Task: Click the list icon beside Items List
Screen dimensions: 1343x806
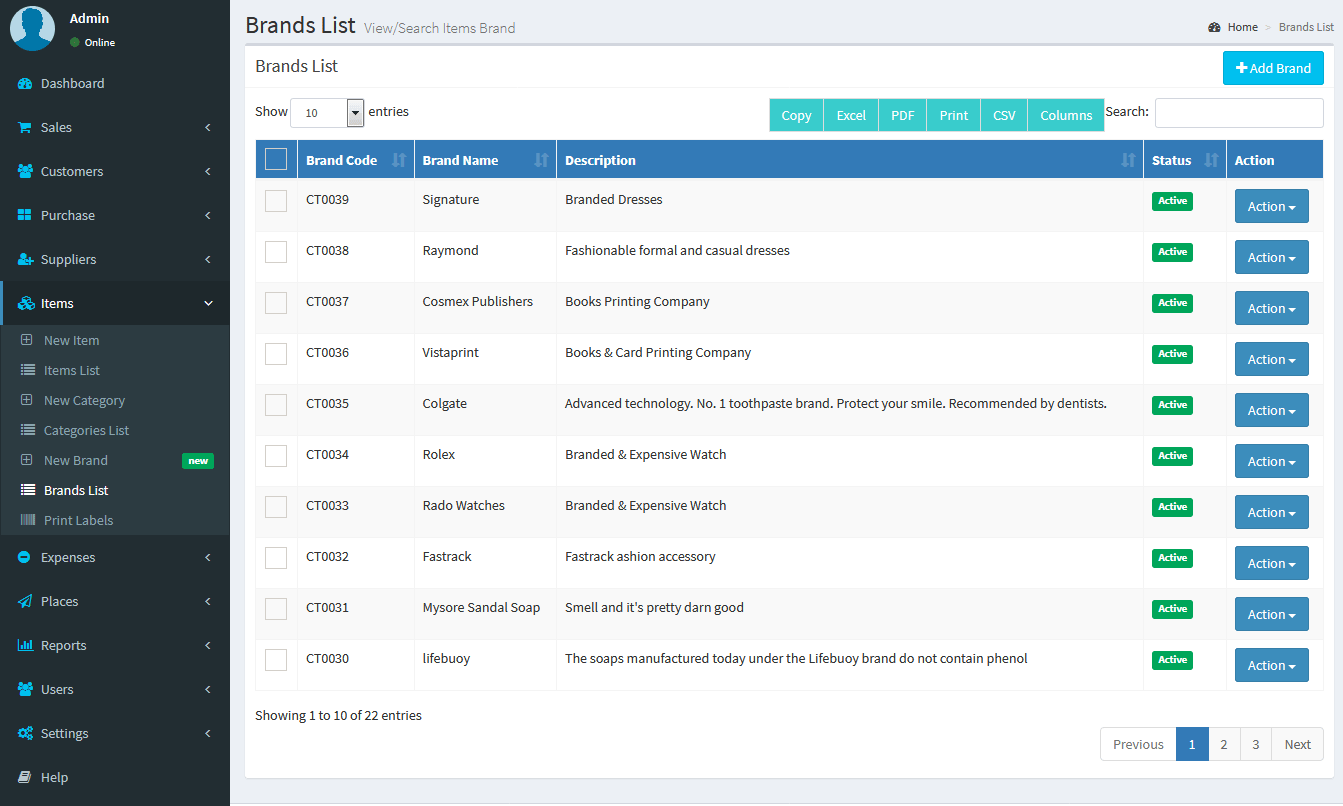Action: 27,371
